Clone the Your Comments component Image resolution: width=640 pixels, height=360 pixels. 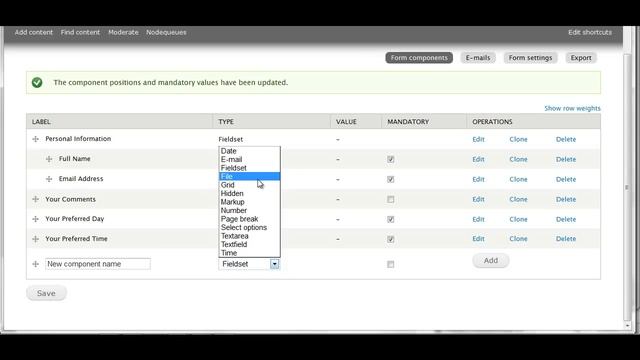click(518, 199)
